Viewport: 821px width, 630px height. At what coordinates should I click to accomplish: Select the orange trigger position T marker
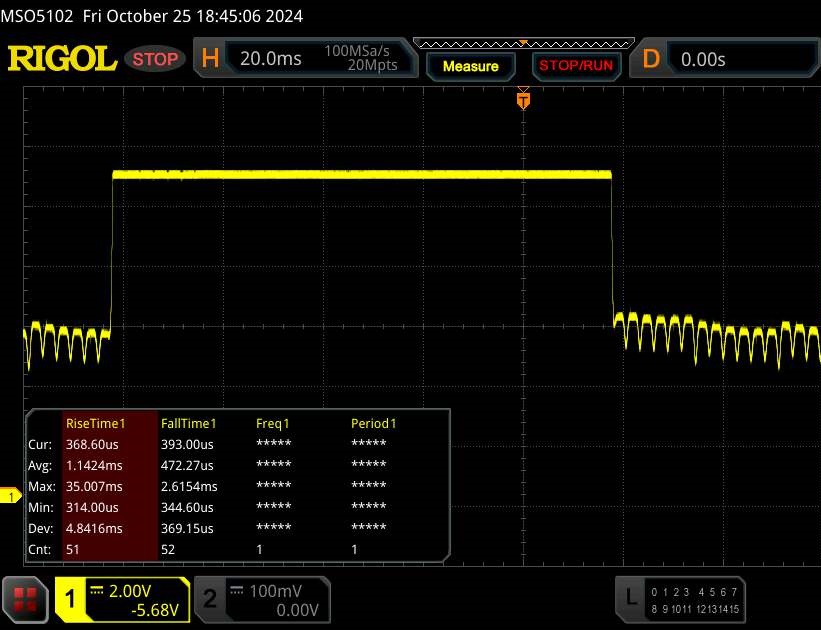point(523,100)
